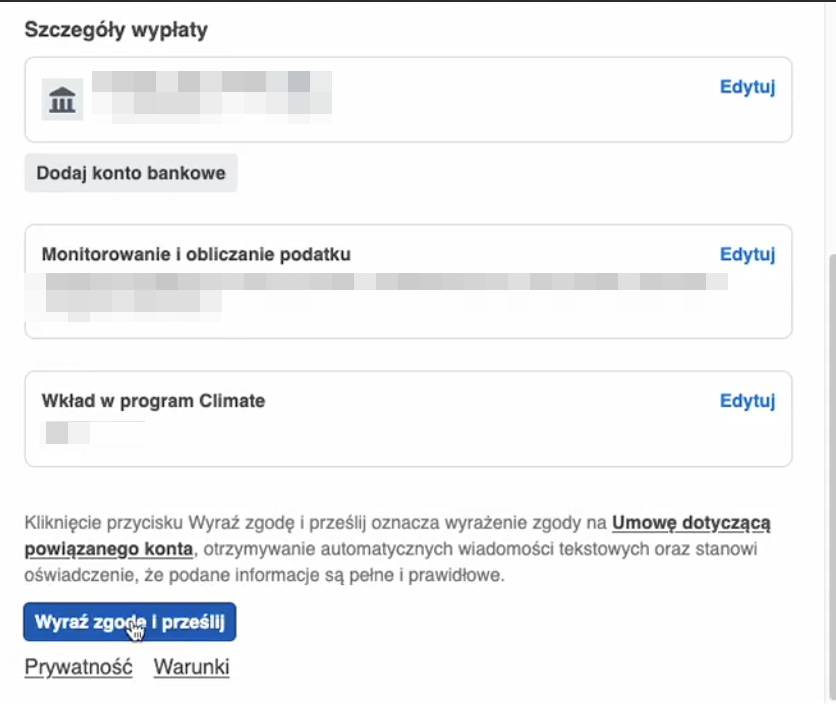This screenshot has height=704, width=836.
Task: Submit with Wyraź zgodę i prześlij
Action: pyautogui.click(x=130, y=622)
